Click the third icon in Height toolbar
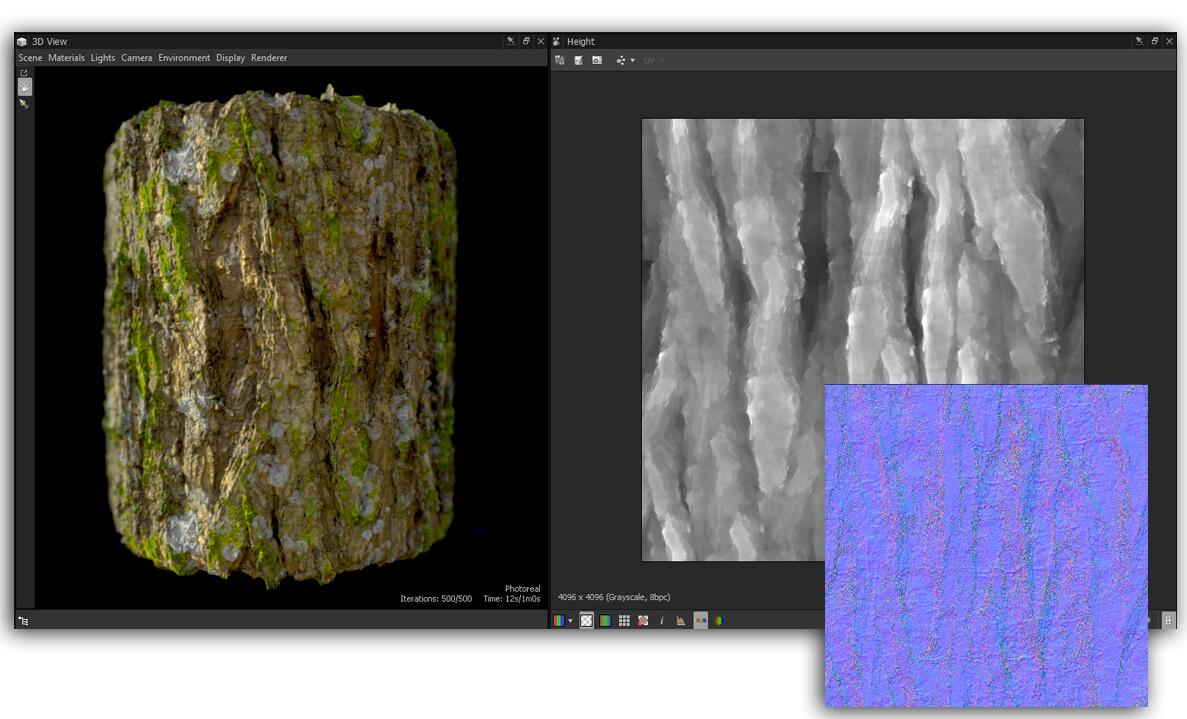 [597, 61]
